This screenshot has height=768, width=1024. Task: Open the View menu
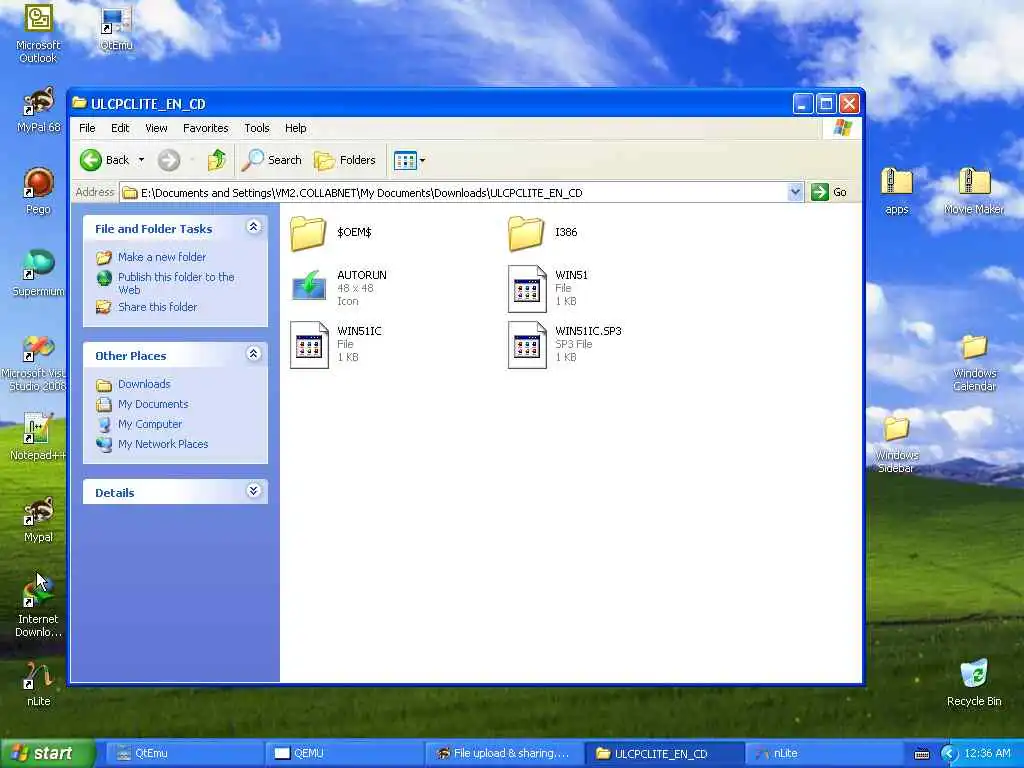click(x=156, y=128)
